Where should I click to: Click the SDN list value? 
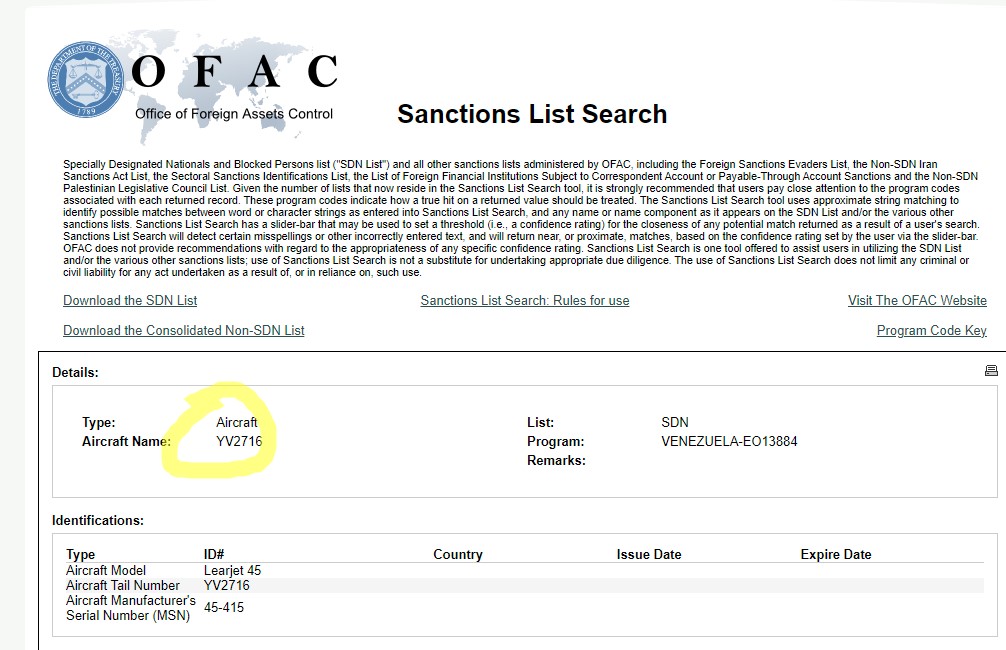click(675, 422)
